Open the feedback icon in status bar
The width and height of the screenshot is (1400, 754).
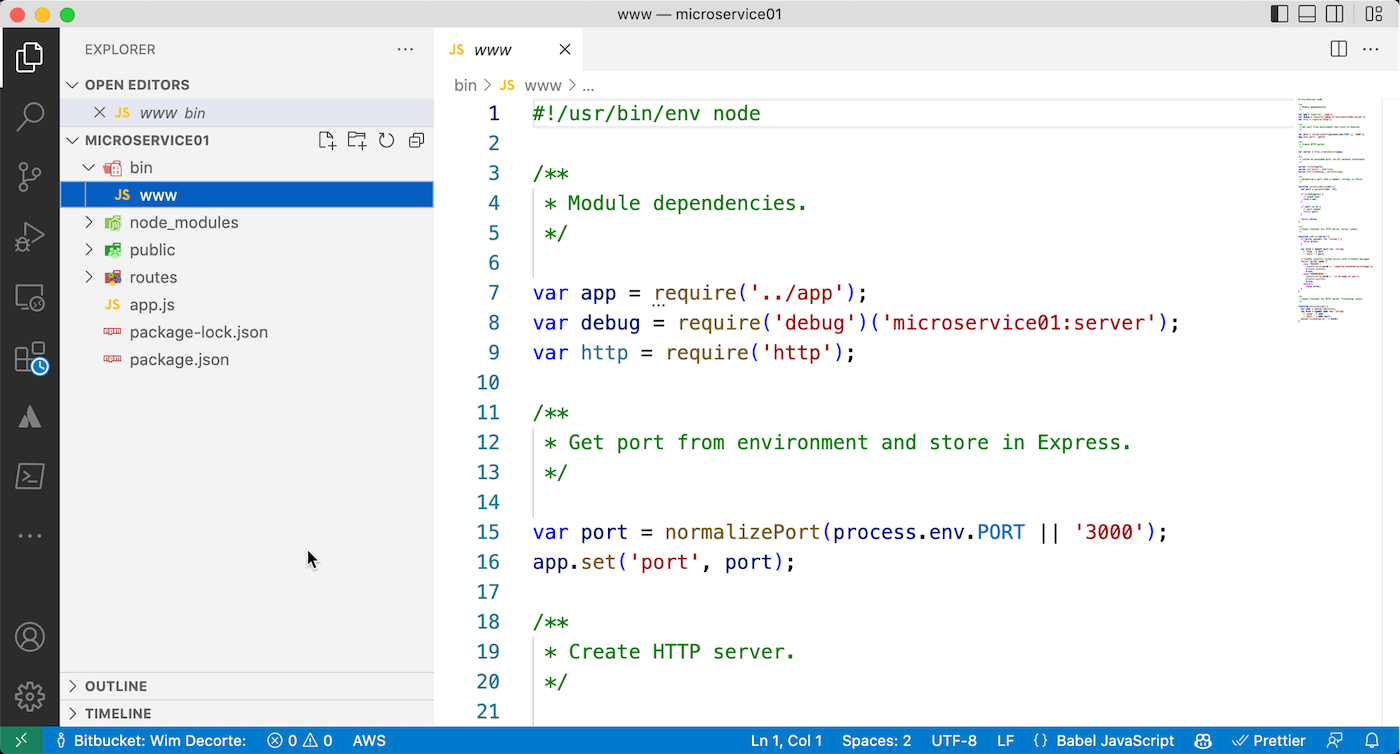[x=1335, y=741]
